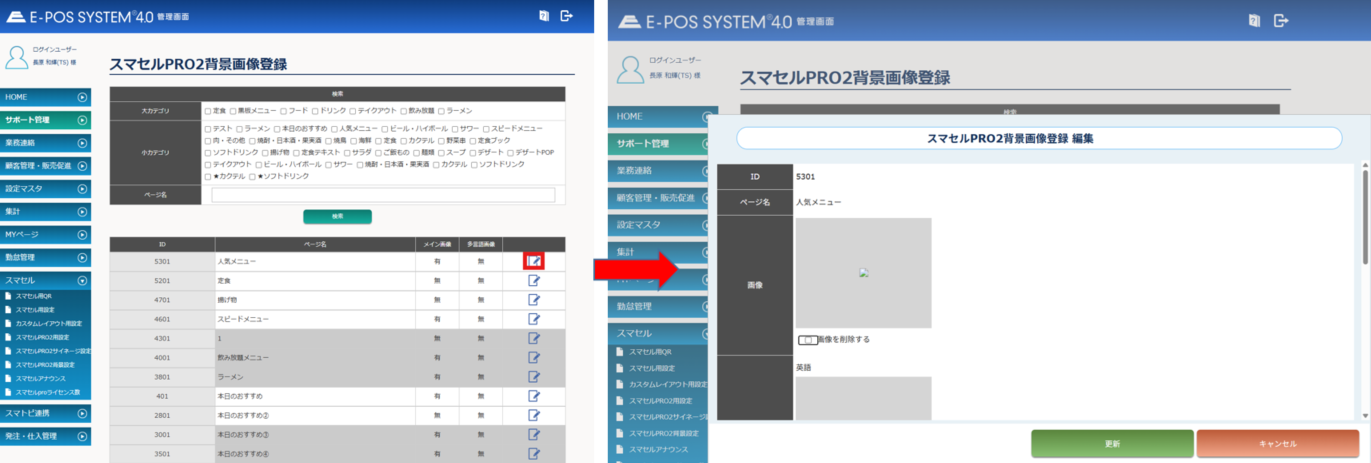Check the 黒板メニュー category checkbox
The height and width of the screenshot is (463, 1371).
pos(233,111)
